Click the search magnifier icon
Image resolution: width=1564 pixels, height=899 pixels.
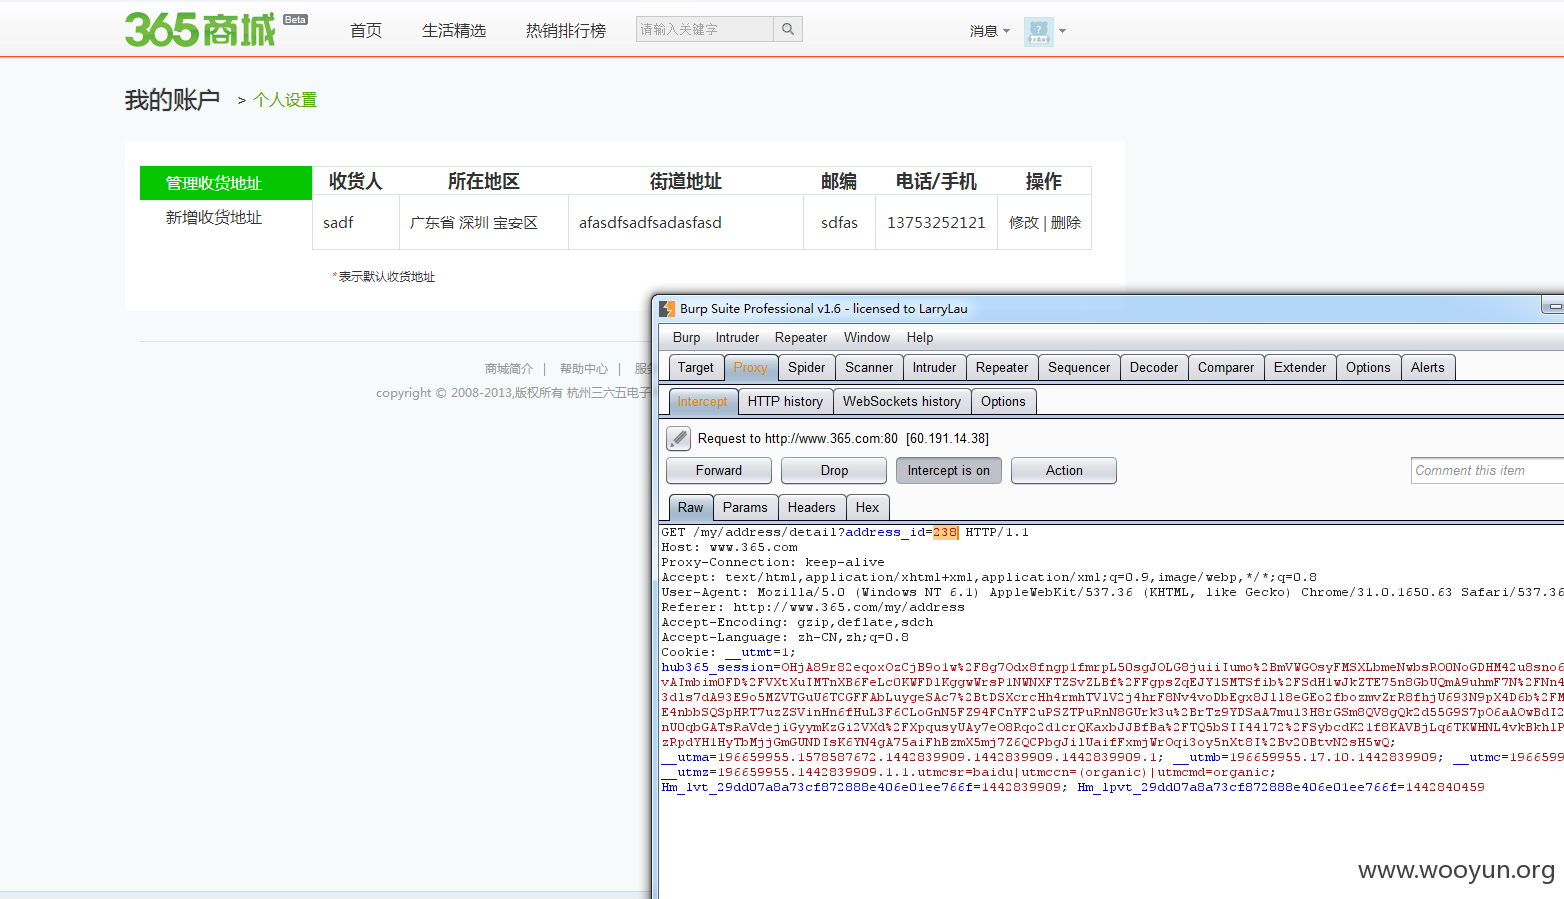788,29
